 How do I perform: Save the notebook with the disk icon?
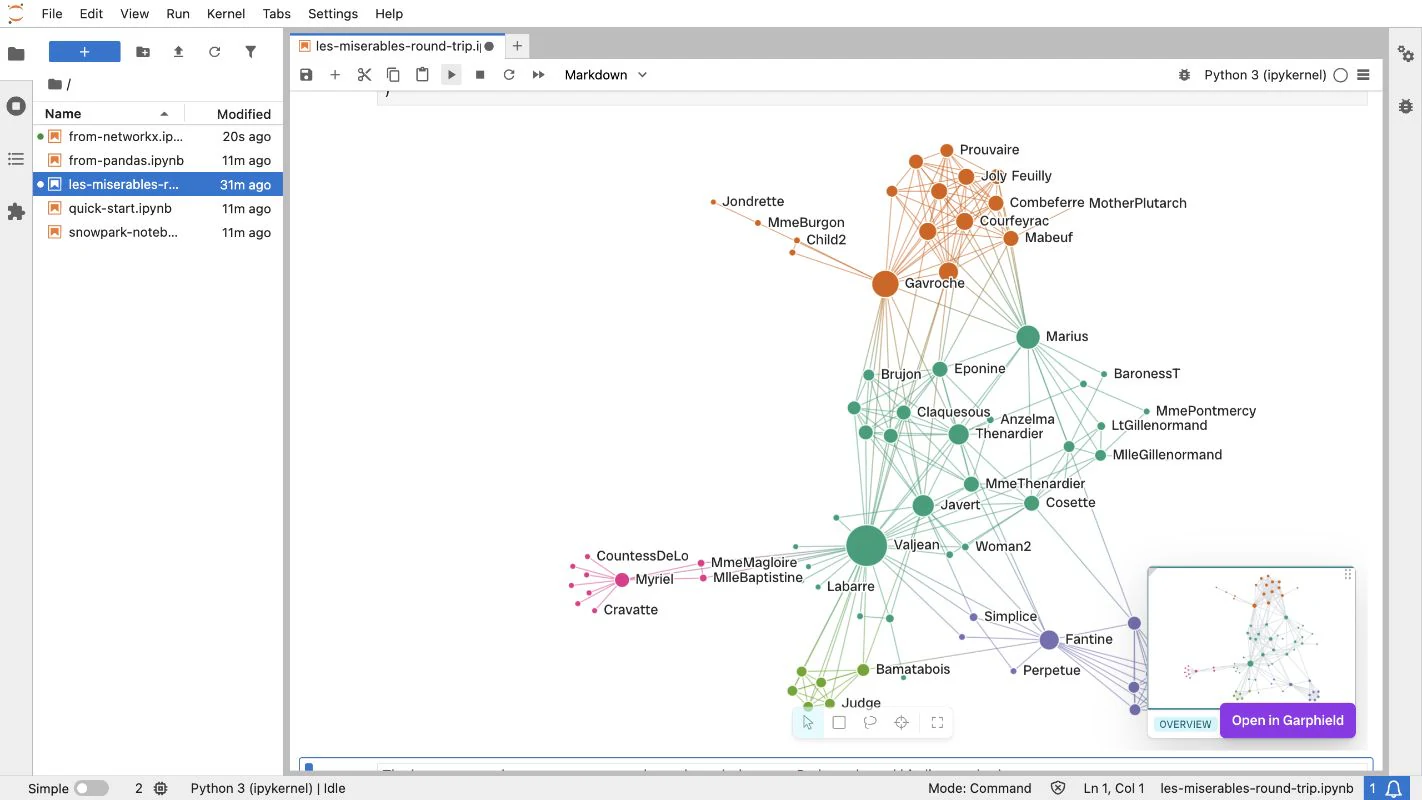point(306,75)
